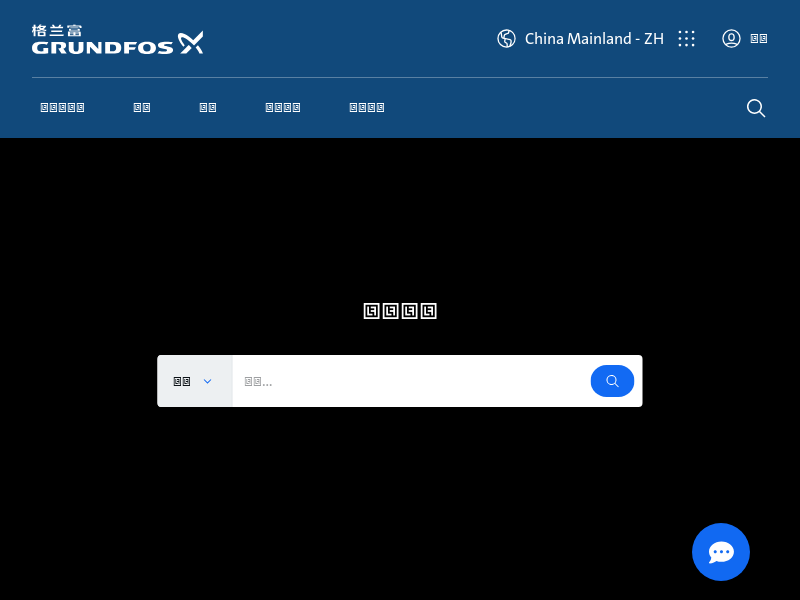Open the magnifier search in navigation bar

pyautogui.click(x=756, y=108)
